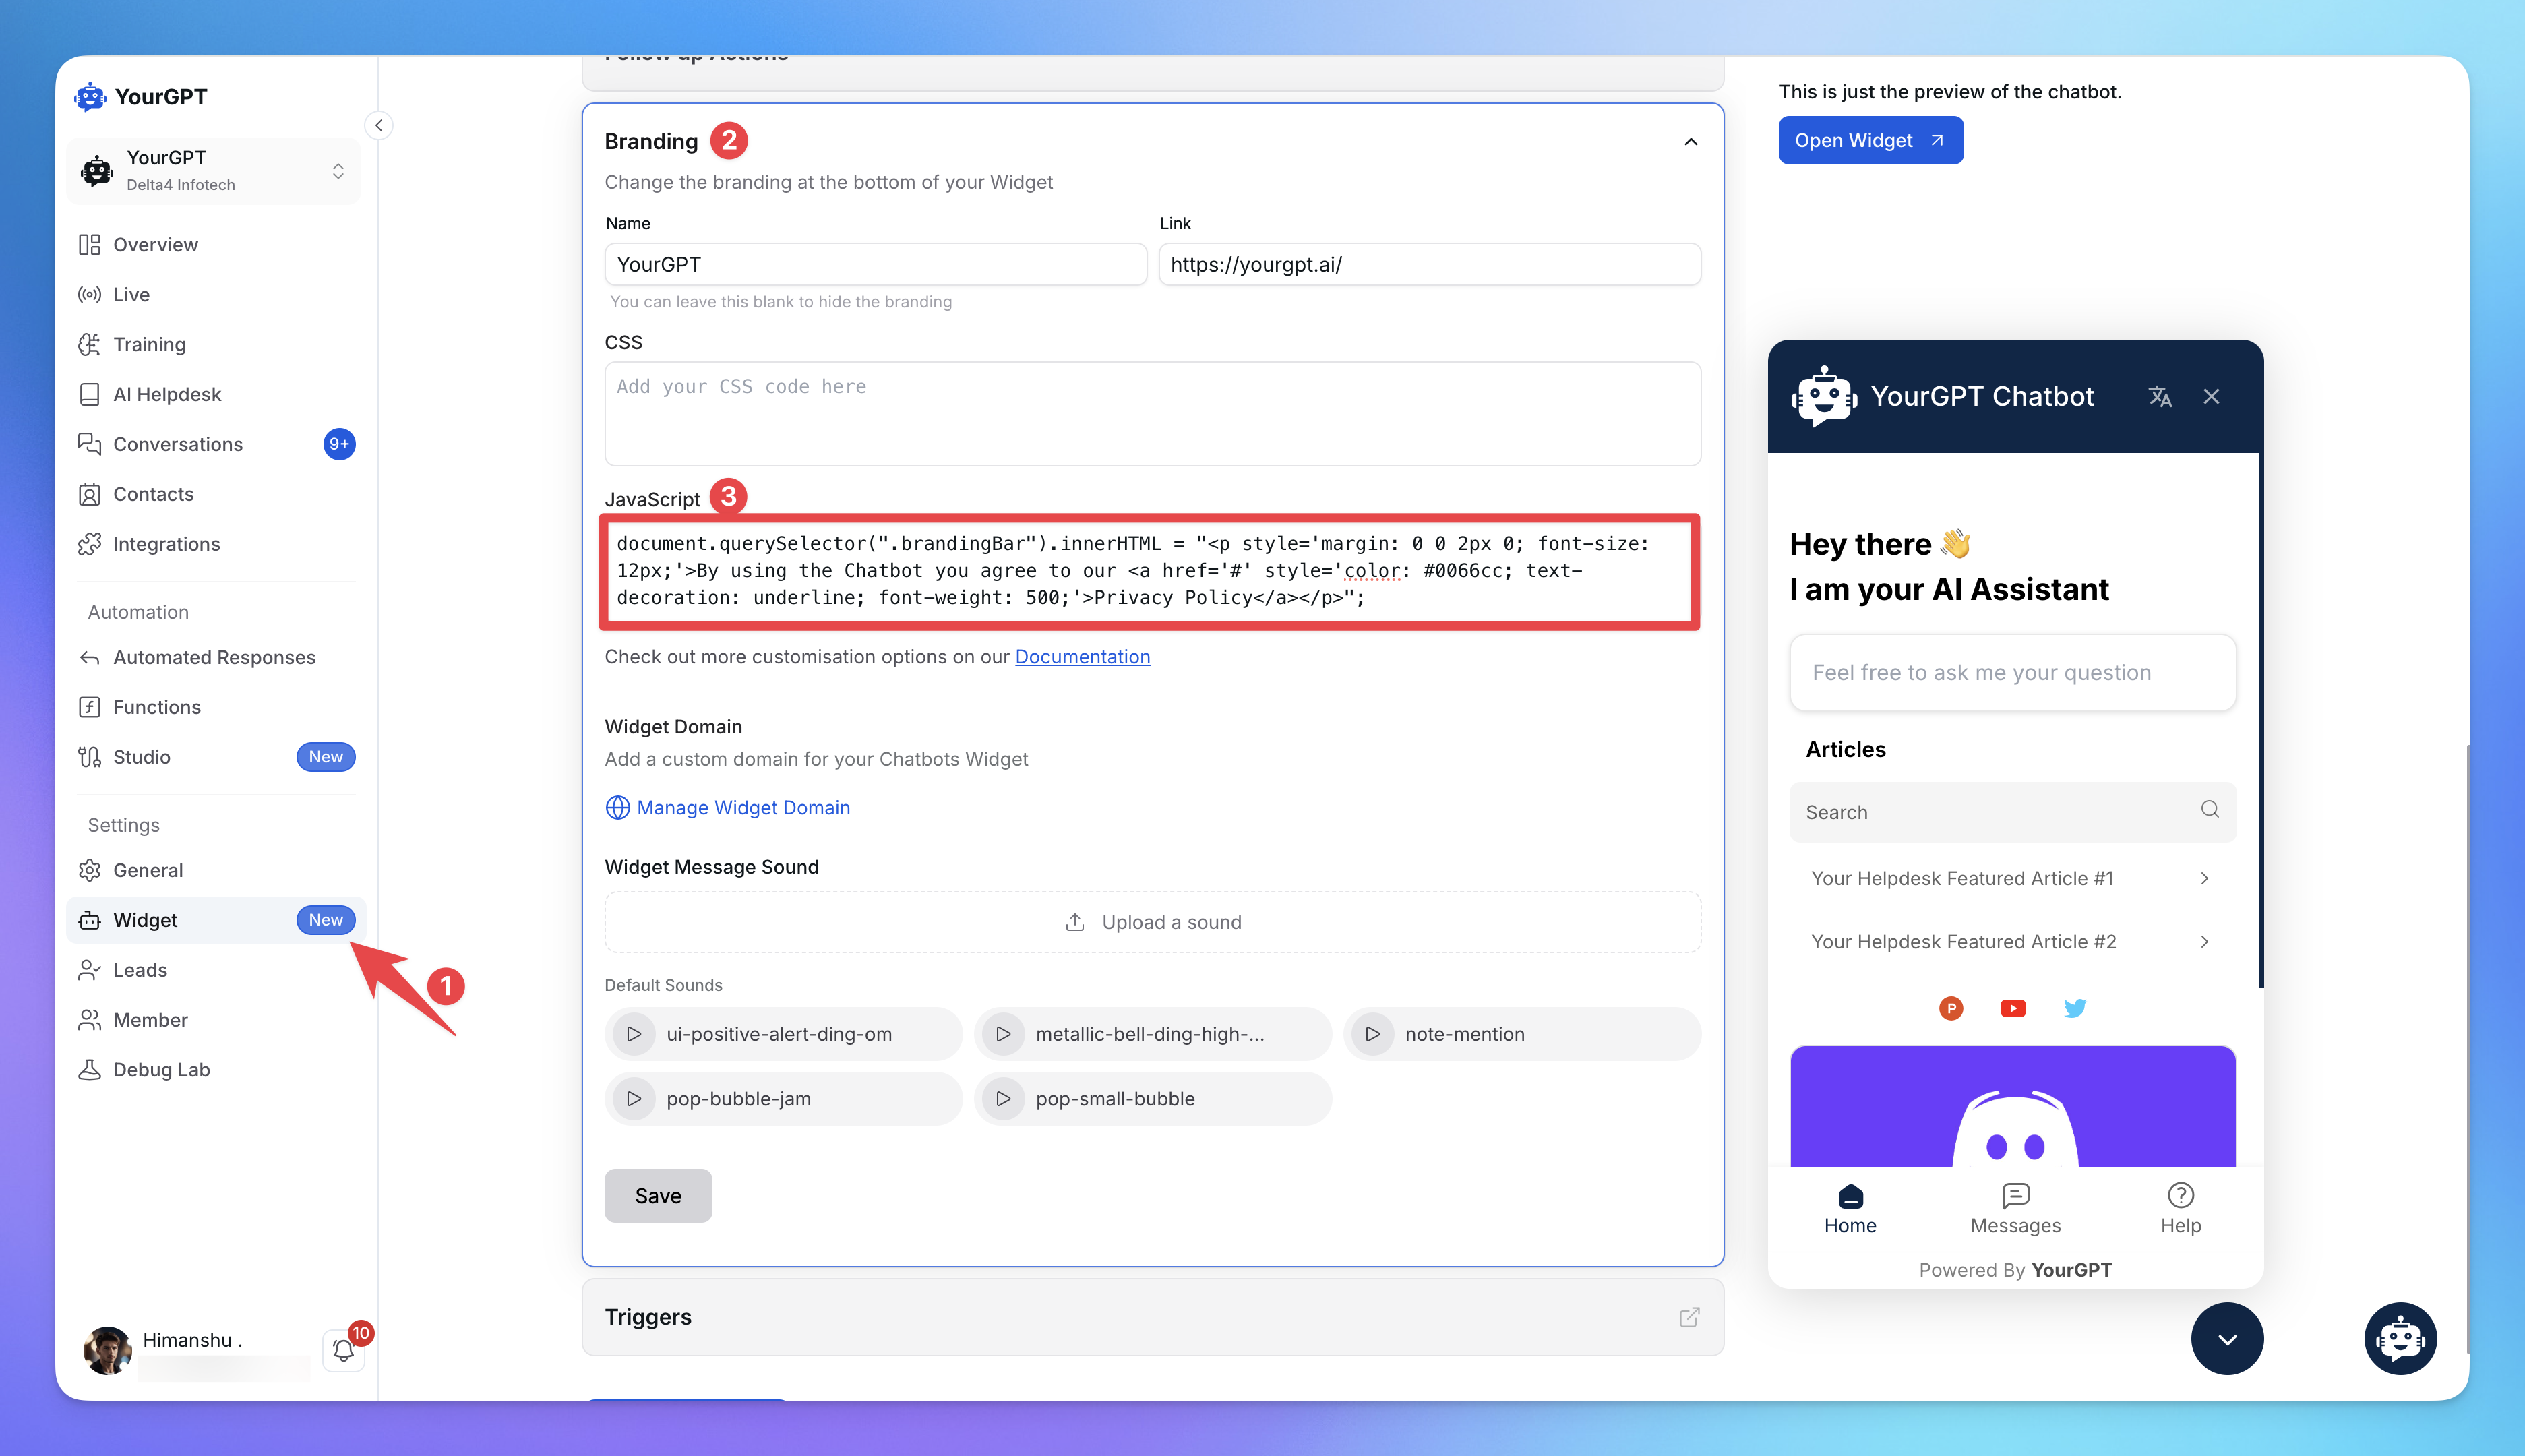2525x1456 pixels.
Task: Click the 9+ Conversations badge
Action: click(339, 444)
